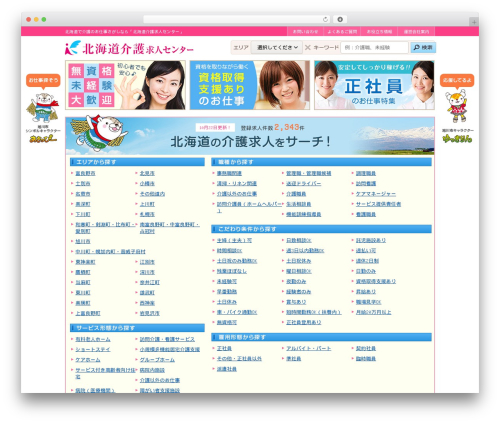Select the 小樽市 area link
Image resolution: width=500 pixels, height=423 pixels.
[x=147, y=184]
